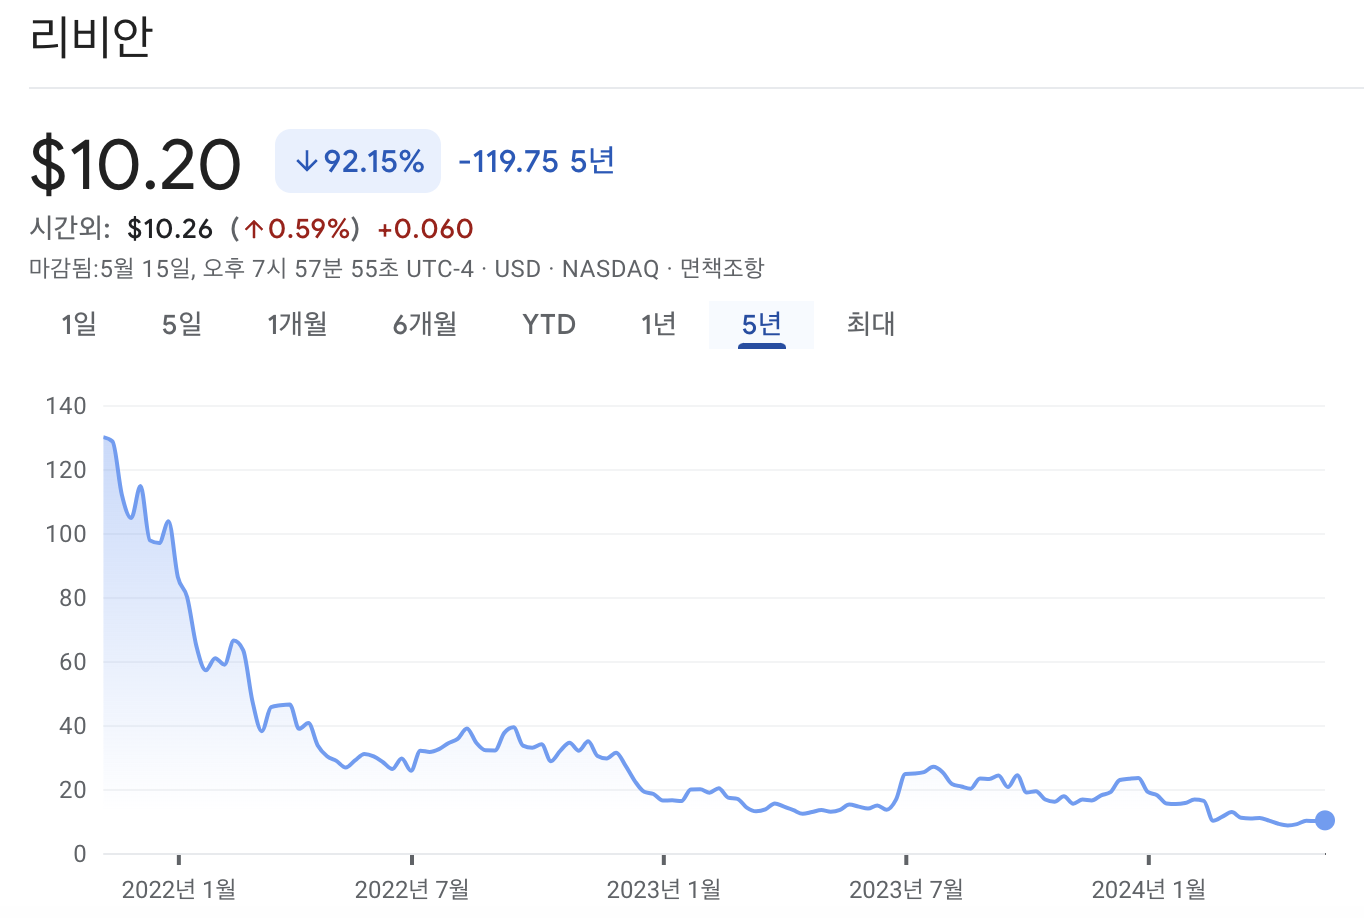Click the after-hours +0.060 change value
The height and width of the screenshot is (918, 1364).
click(425, 229)
